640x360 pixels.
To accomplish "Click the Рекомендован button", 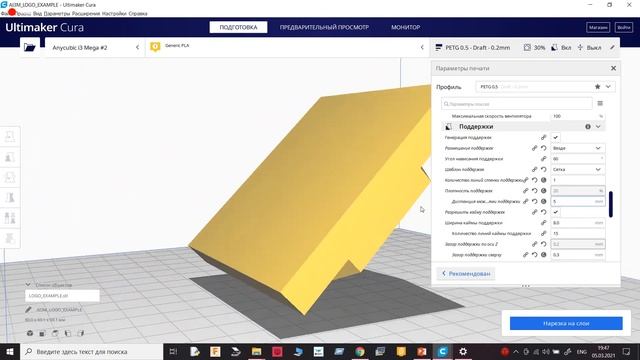I will pos(466,273).
